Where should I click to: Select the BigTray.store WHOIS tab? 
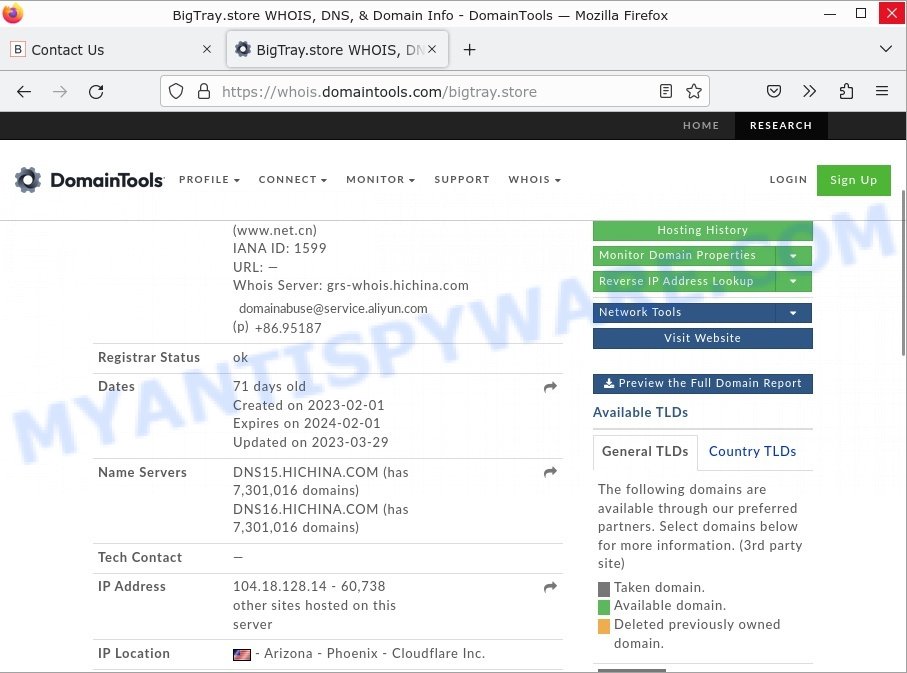point(337,50)
